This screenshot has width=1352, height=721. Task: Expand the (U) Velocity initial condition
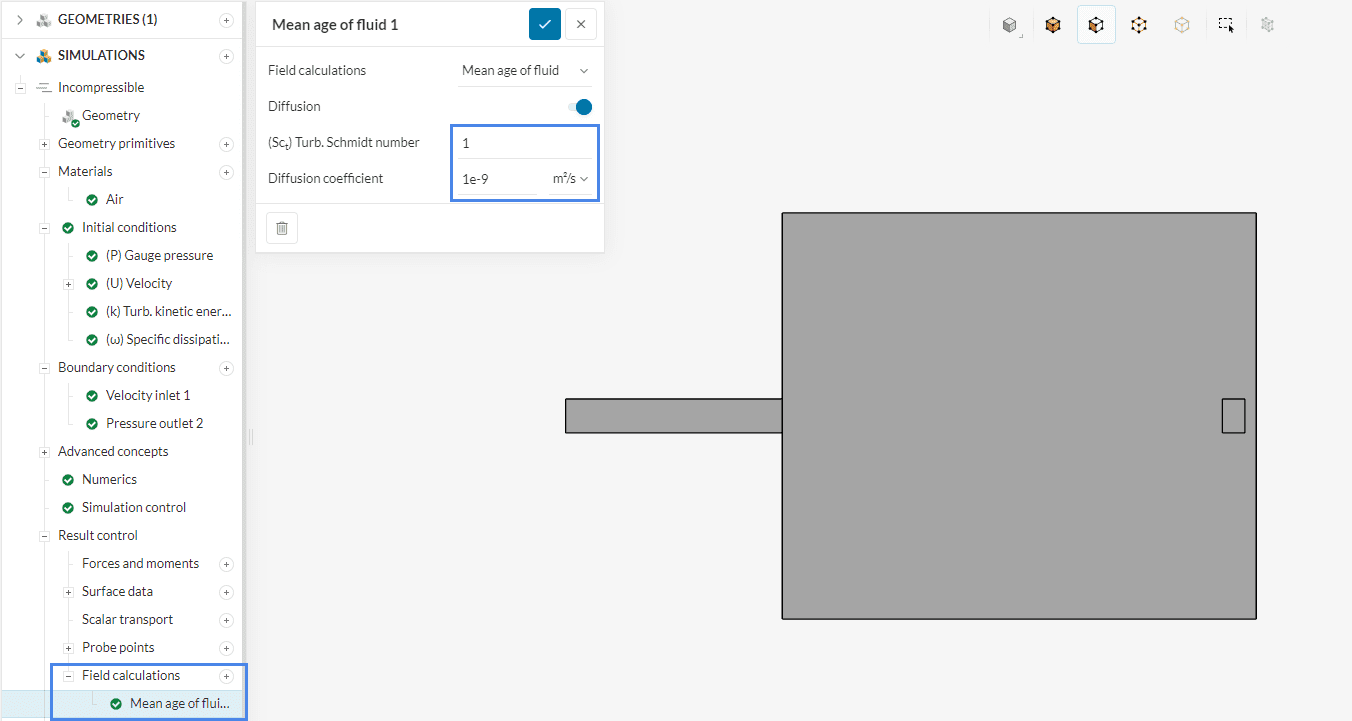point(68,284)
